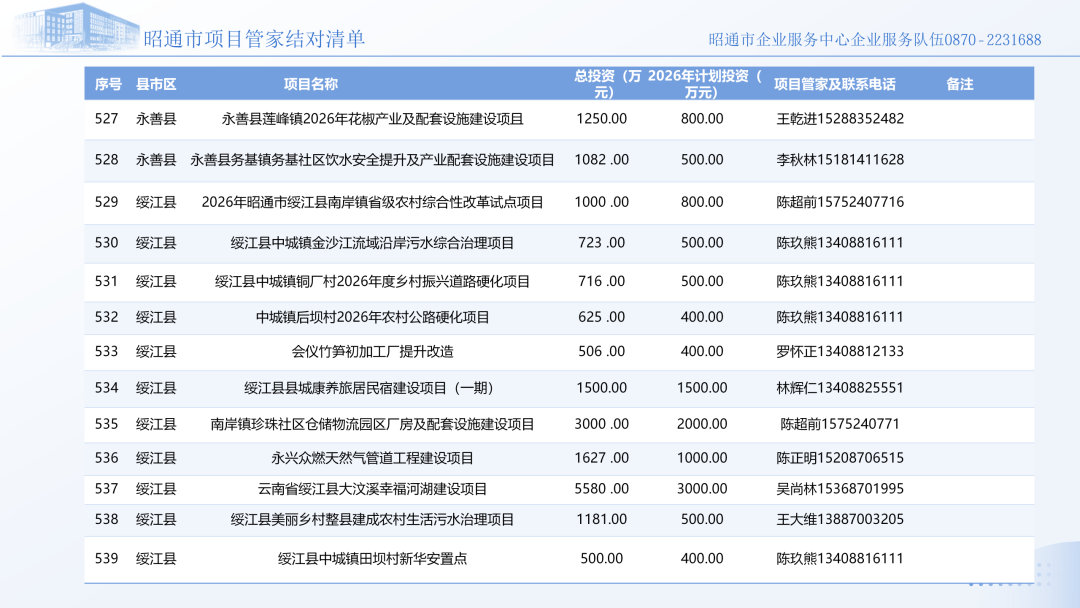Click contact 王大维13887003205

840,520
